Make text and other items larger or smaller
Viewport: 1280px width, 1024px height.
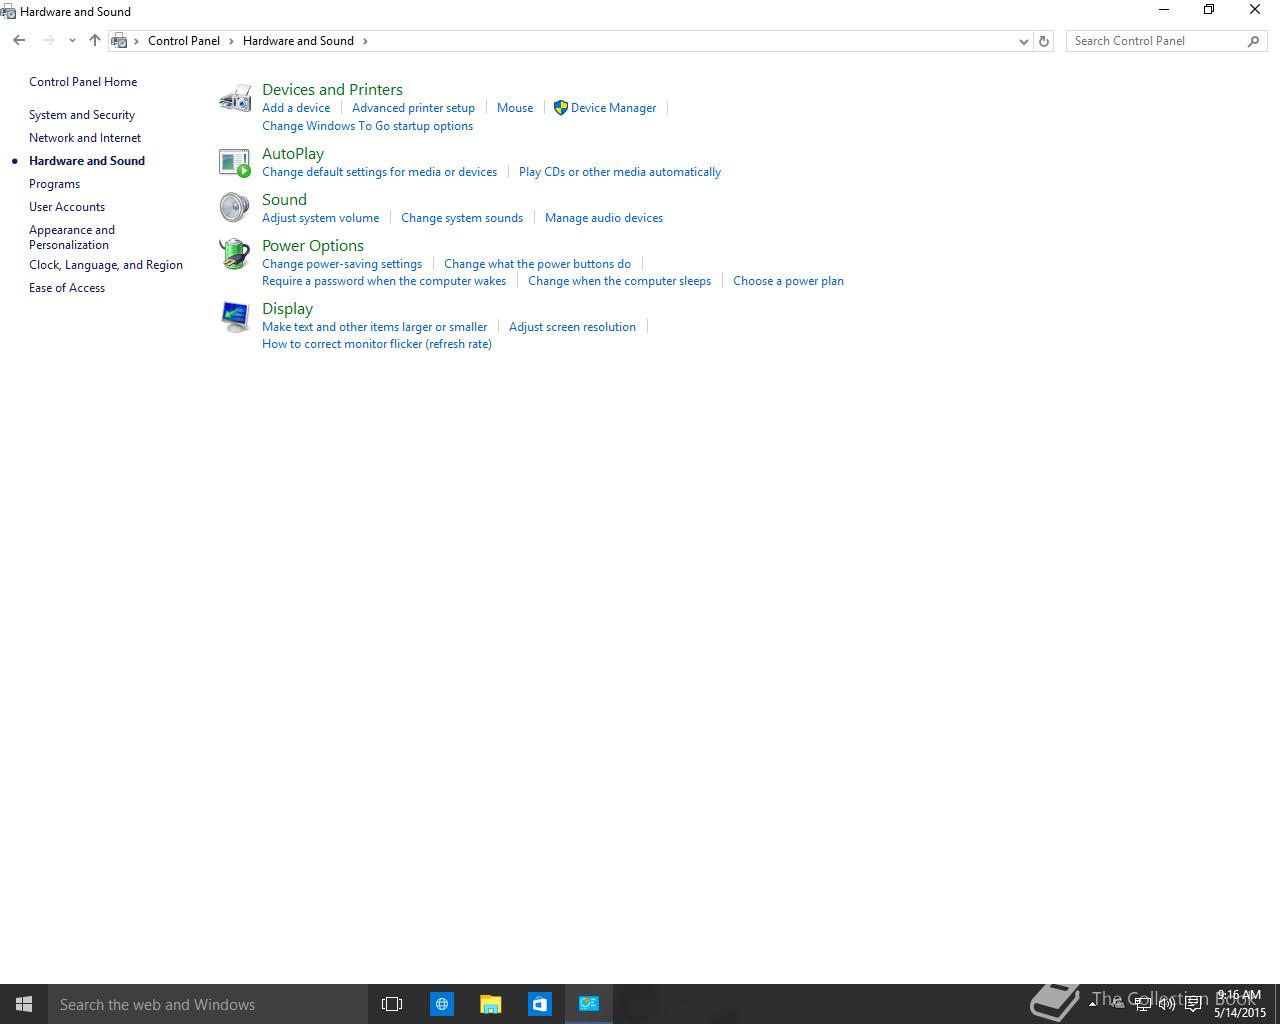(x=374, y=327)
